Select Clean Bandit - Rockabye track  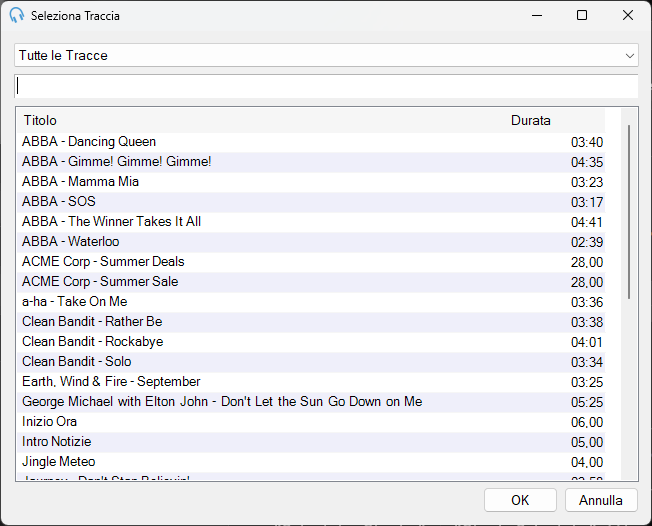(x=311, y=341)
